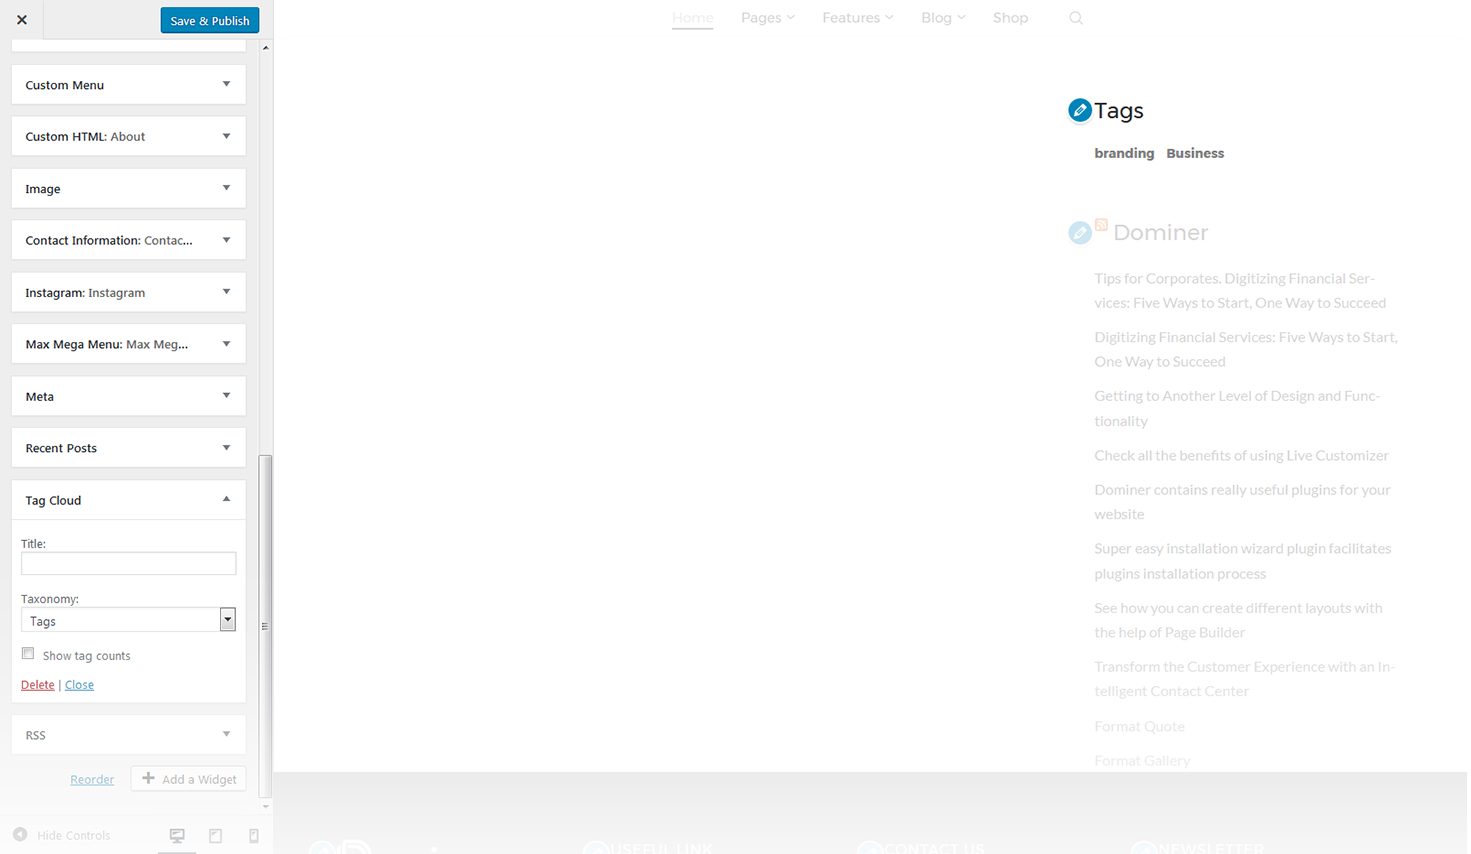This screenshot has height=854, width=1471.
Task: Click the sidebar scrollbar thumb
Action: click(265, 626)
